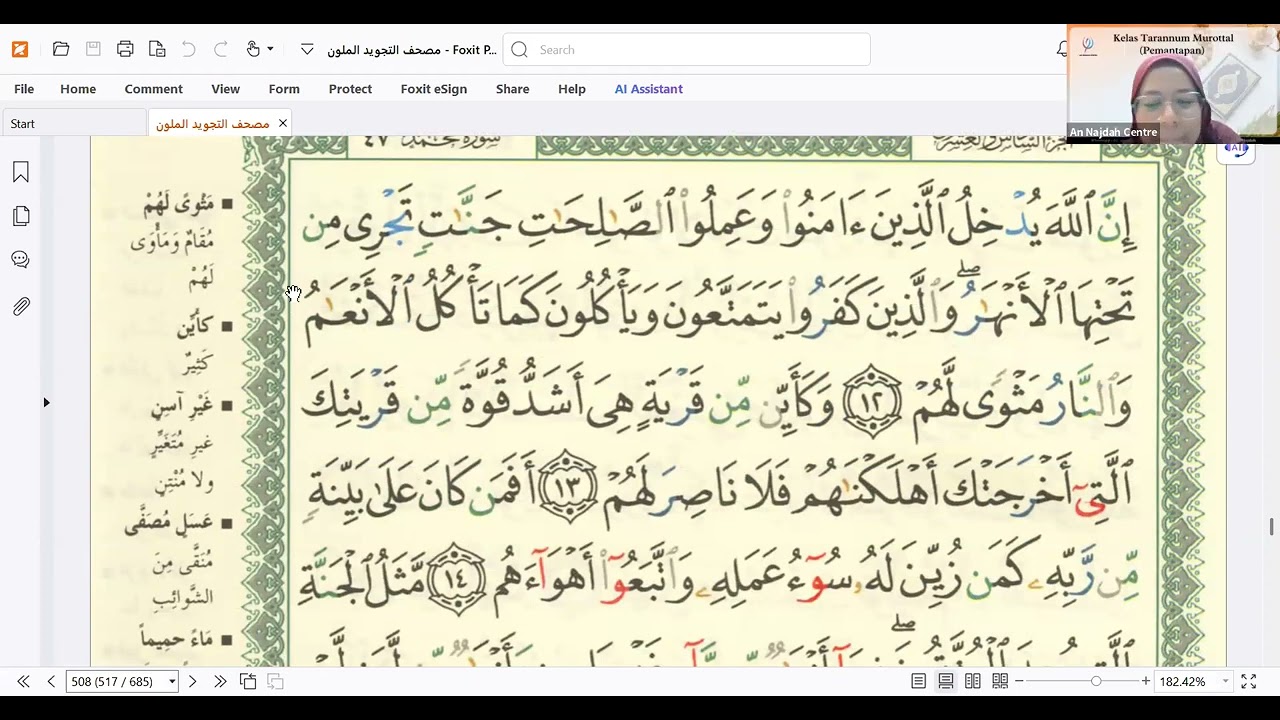Click the margin note عسل مصفى
1280x720 pixels.
pos(170,523)
